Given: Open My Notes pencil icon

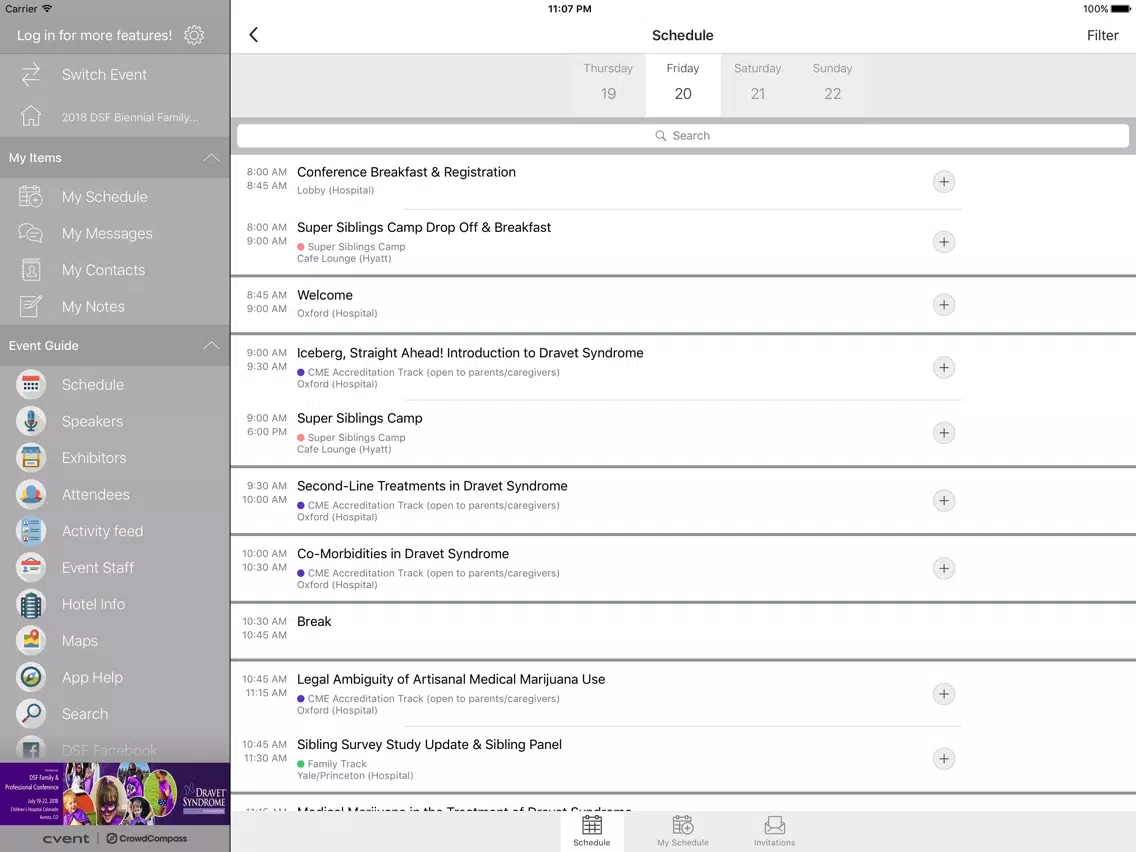Looking at the screenshot, I should [x=30, y=306].
